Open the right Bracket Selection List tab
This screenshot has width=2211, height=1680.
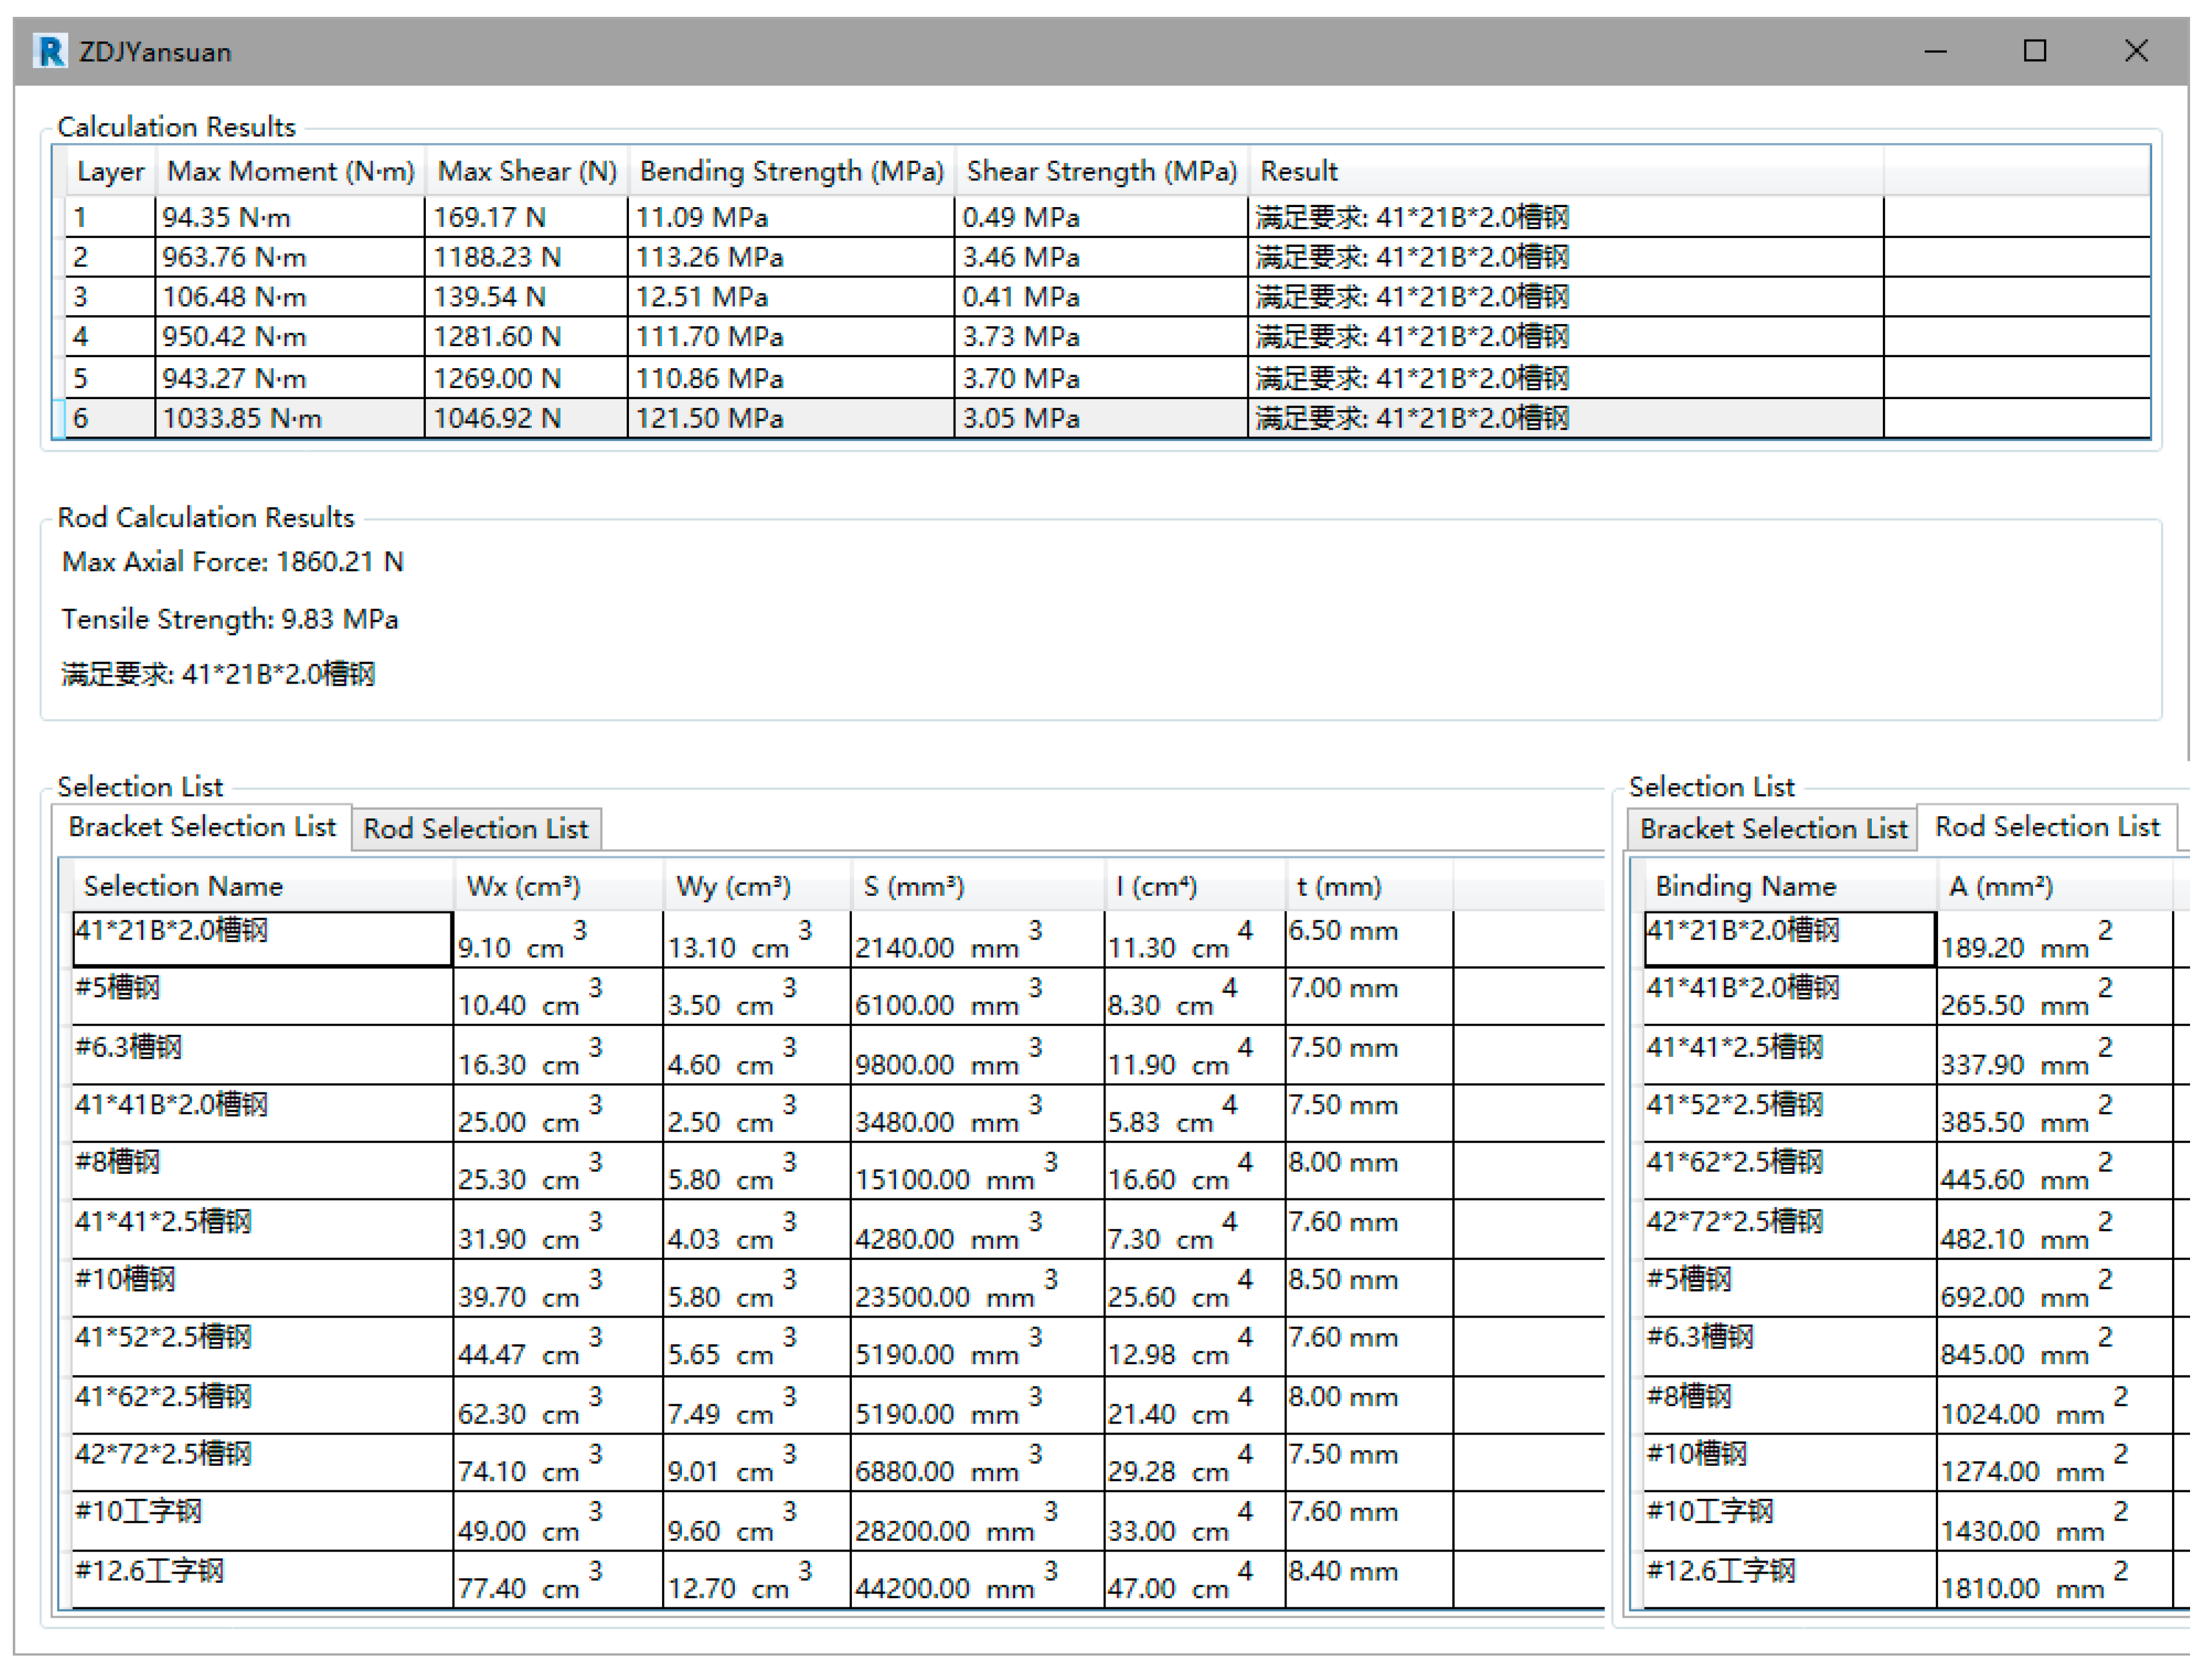tap(1772, 829)
